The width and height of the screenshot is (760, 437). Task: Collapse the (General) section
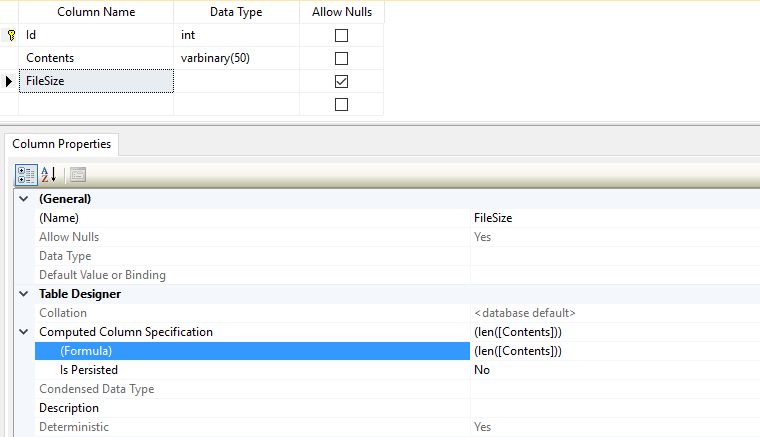coord(23,199)
